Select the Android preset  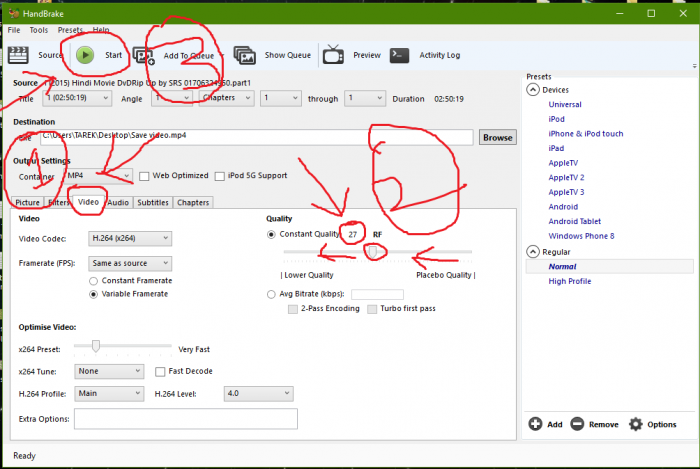tap(563, 207)
